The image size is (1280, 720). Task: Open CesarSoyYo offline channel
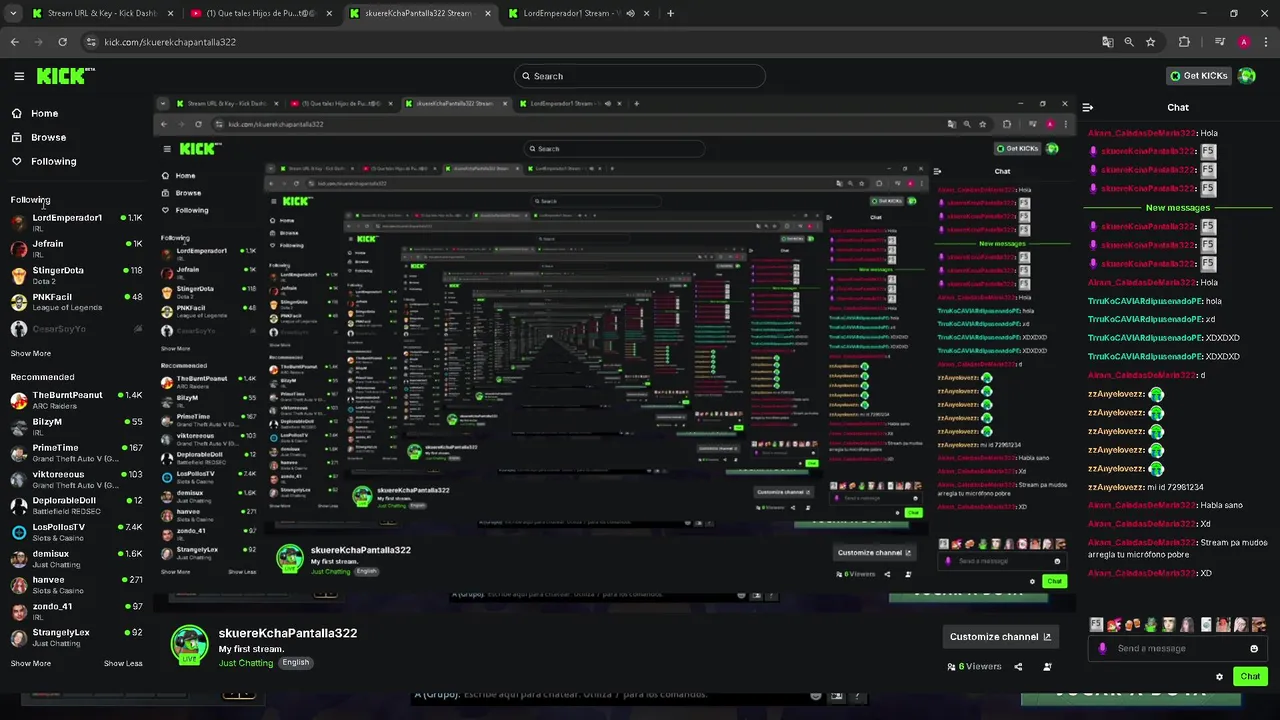point(75,329)
